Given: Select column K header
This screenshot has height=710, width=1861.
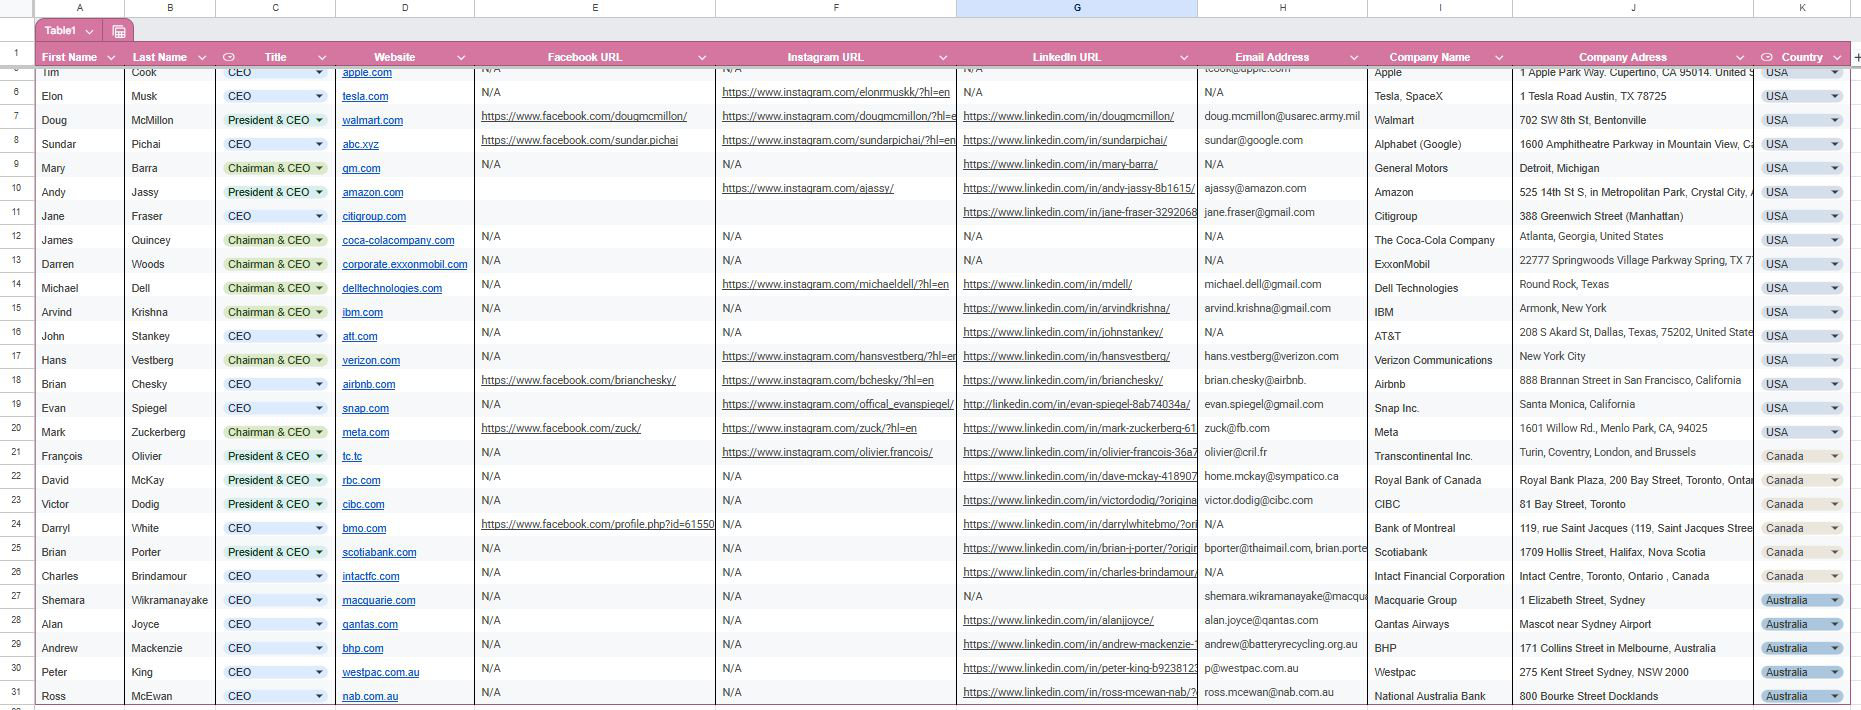Looking at the screenshot, I should pos(1802,8).
